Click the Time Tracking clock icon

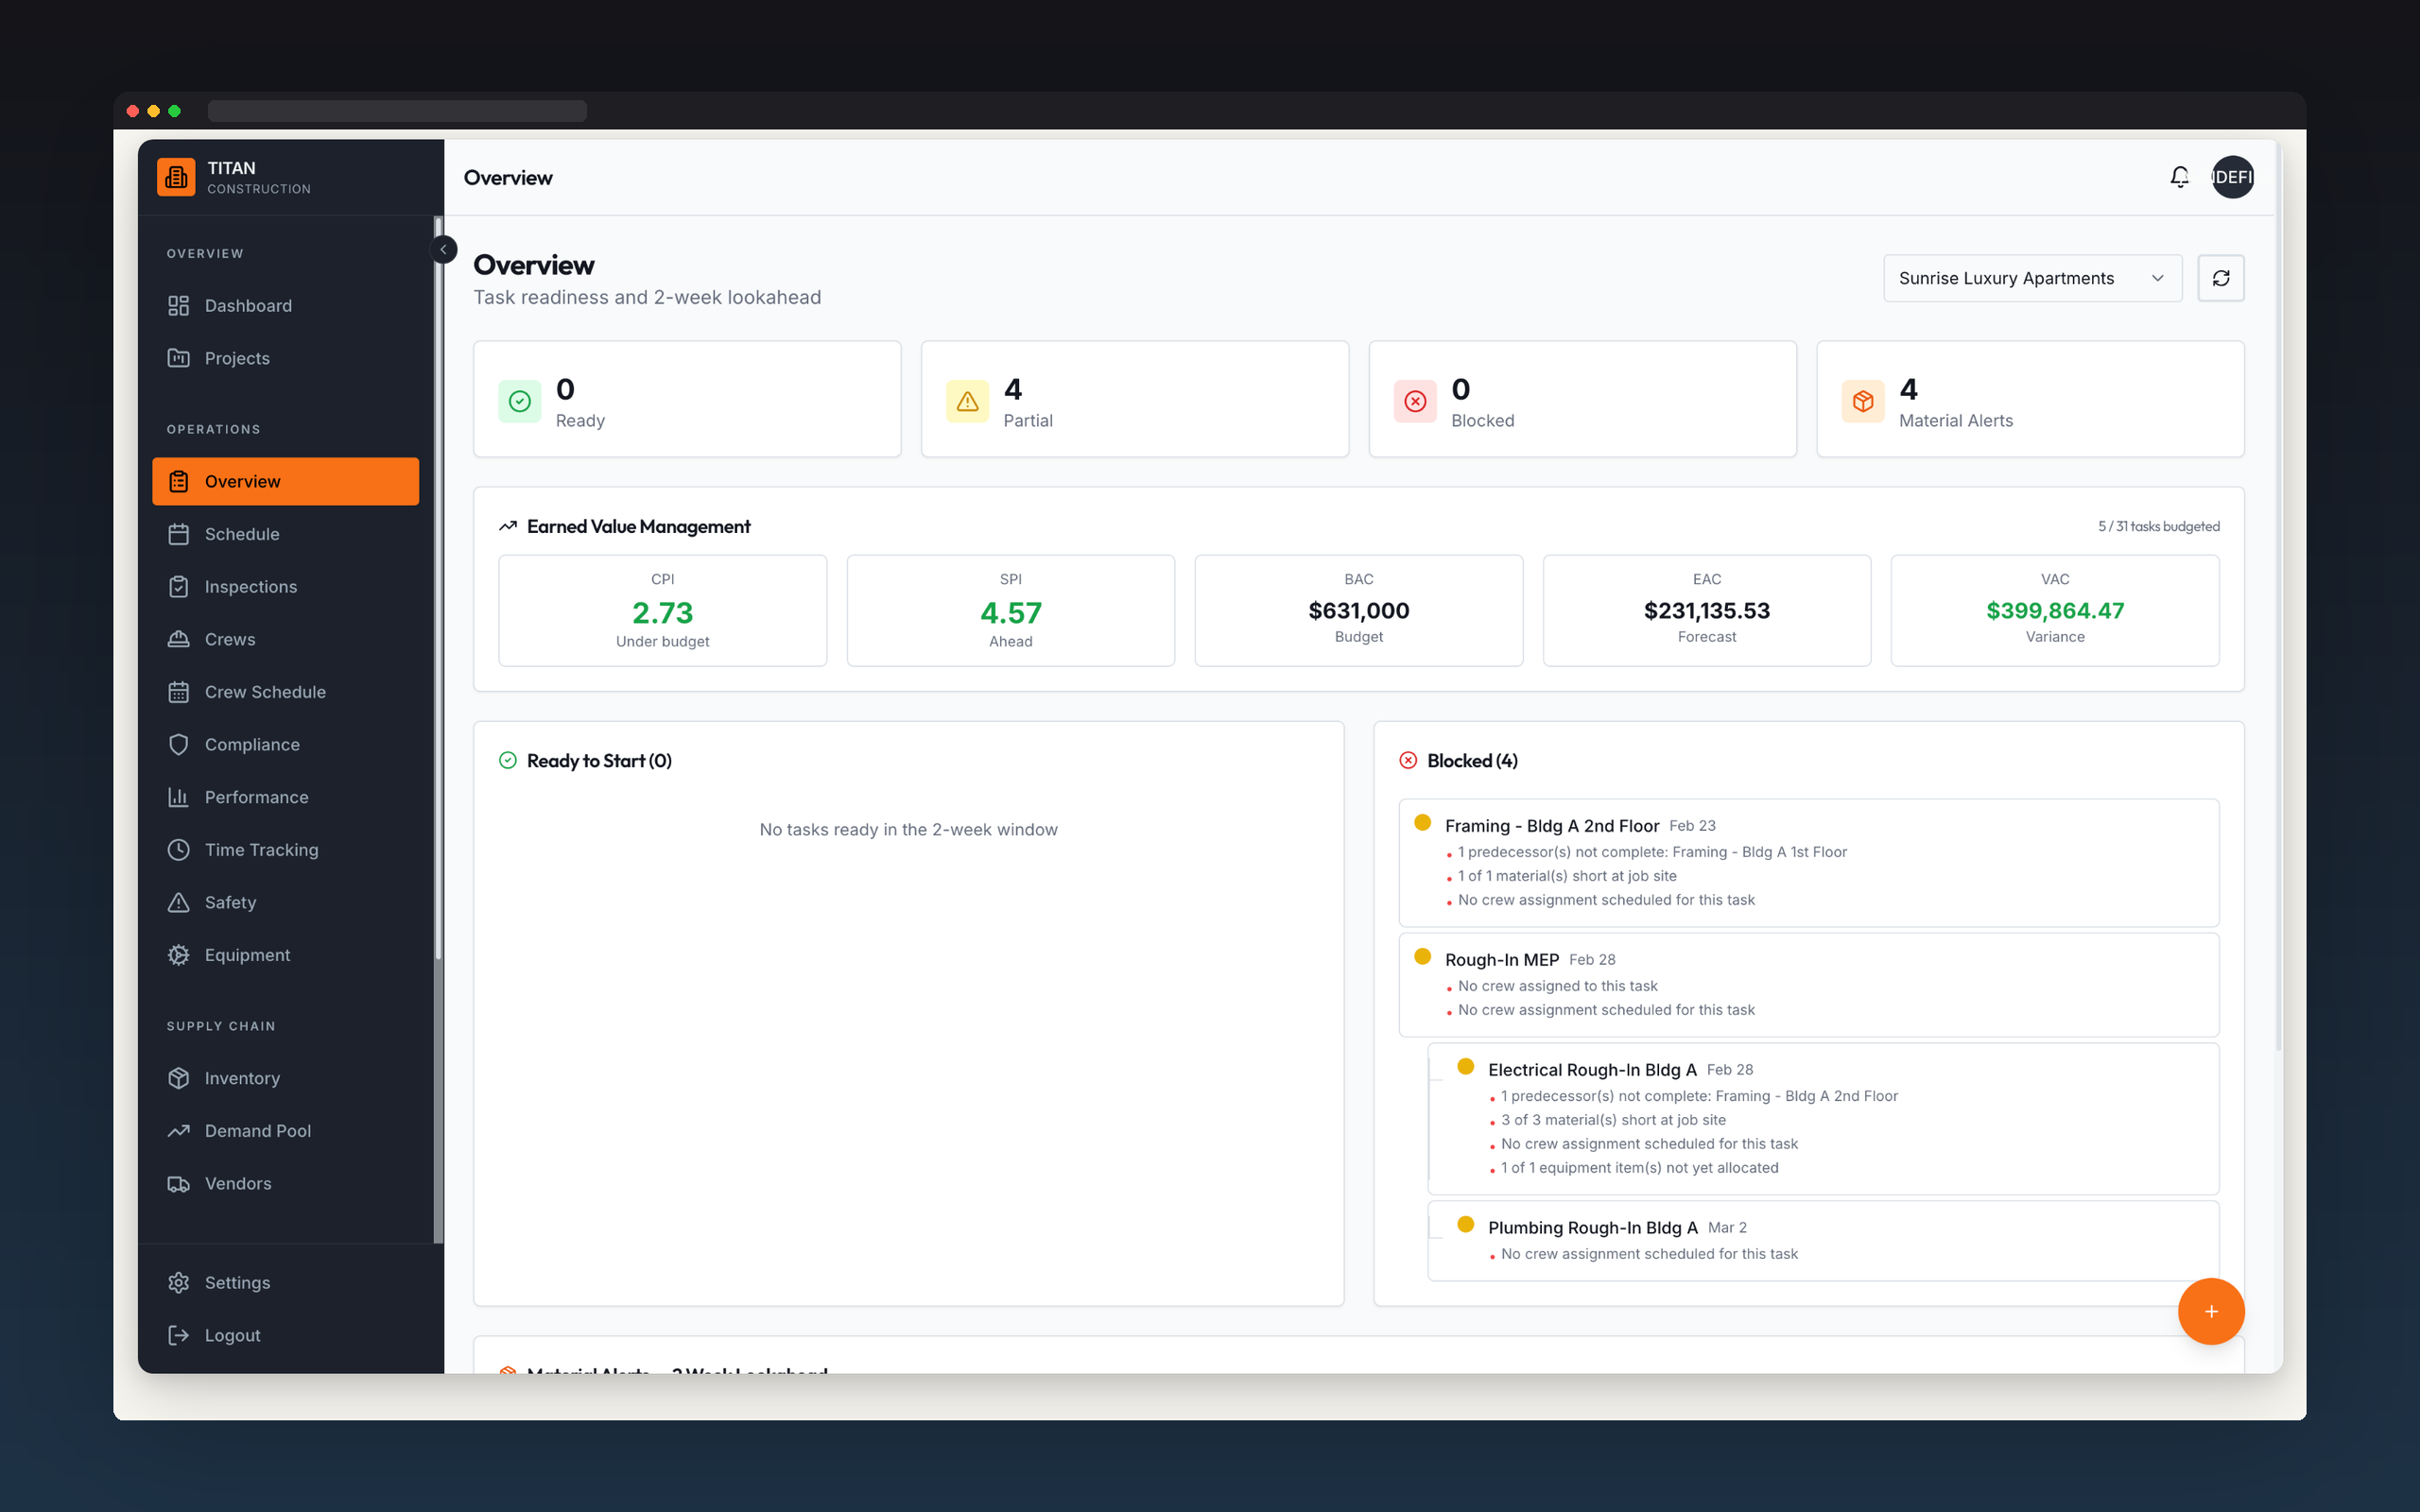point(179,850)
